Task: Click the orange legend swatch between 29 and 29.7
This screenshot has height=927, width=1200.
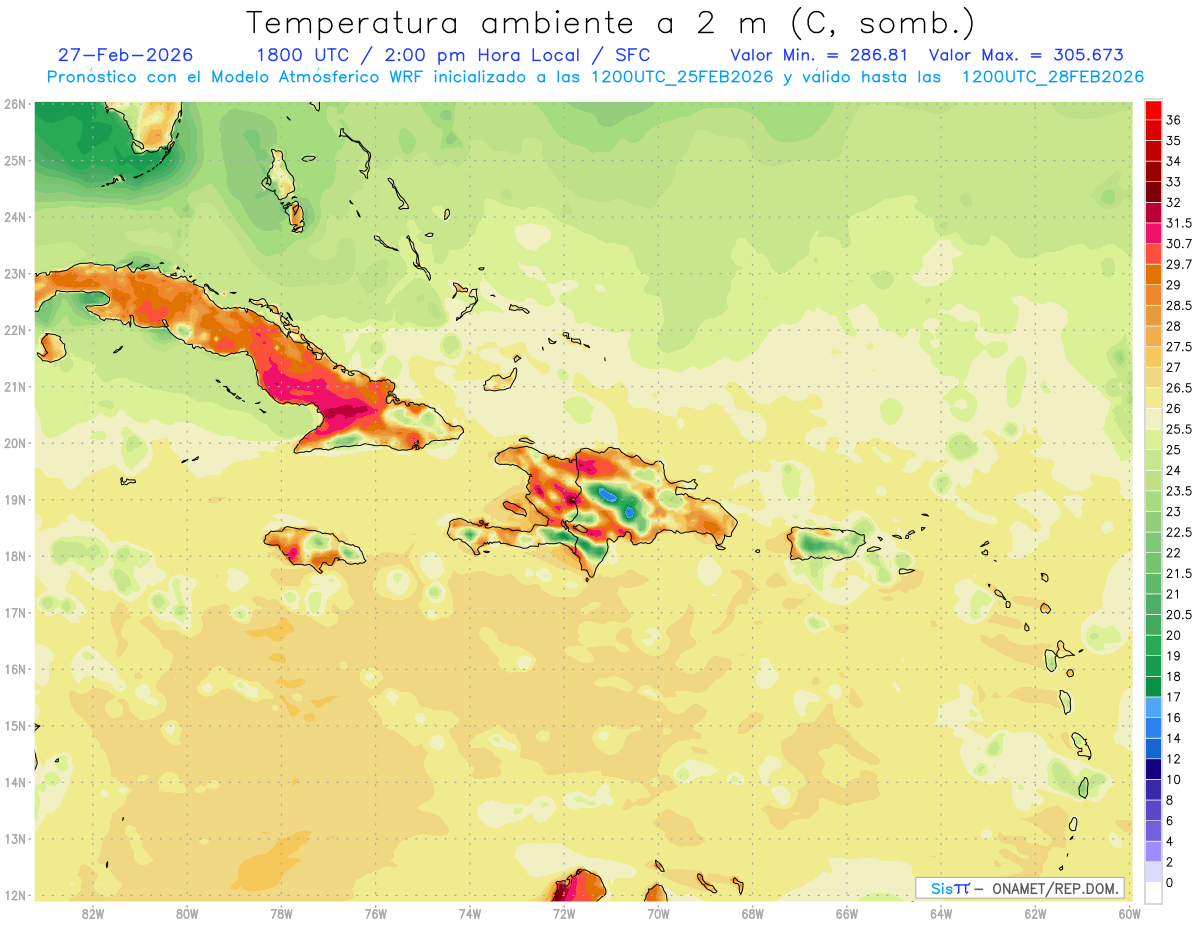Action: [1153, 274]
